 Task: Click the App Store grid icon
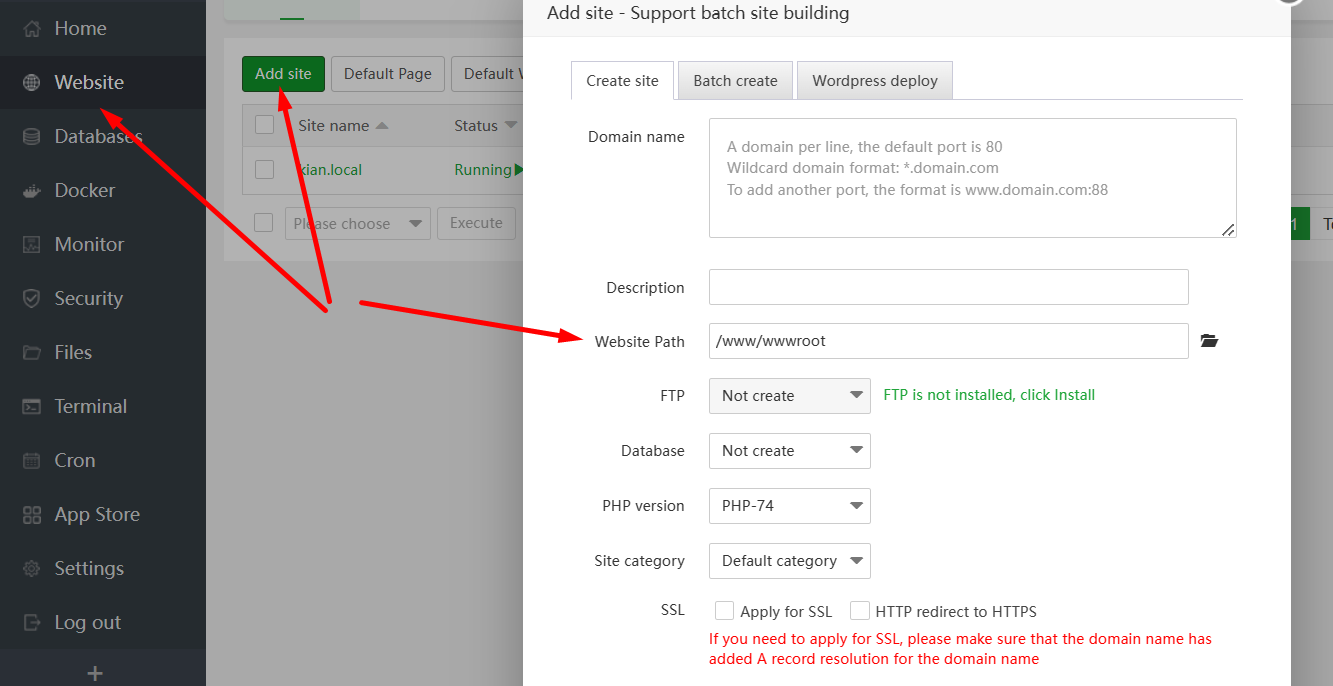pyautogui.click(x=32, y=515)
